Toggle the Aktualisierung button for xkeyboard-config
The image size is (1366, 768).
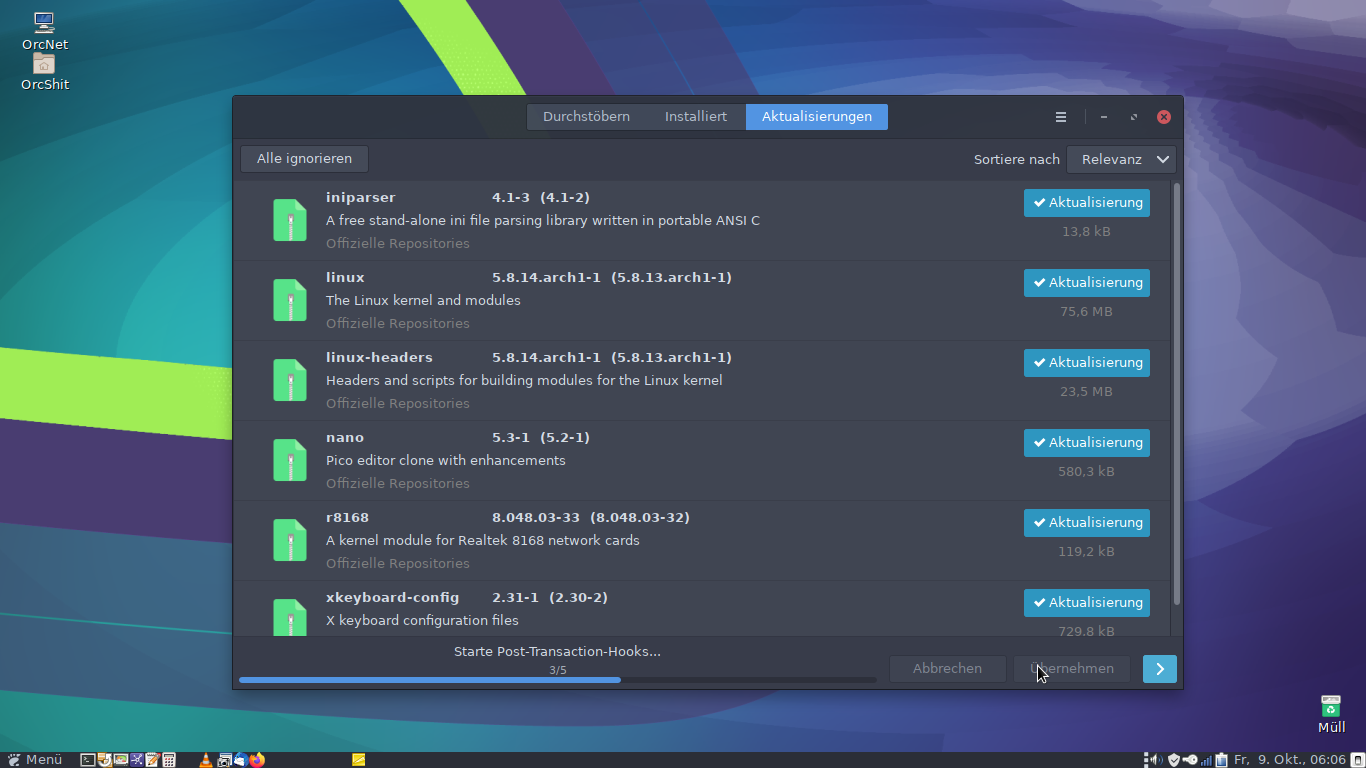[x=1087, y=603]
